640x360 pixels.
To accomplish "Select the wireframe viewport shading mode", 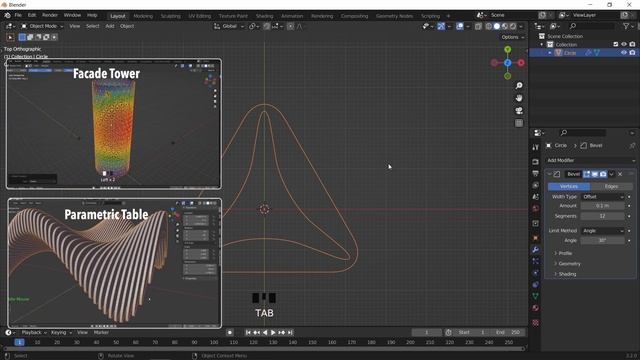I will [489, 26].
